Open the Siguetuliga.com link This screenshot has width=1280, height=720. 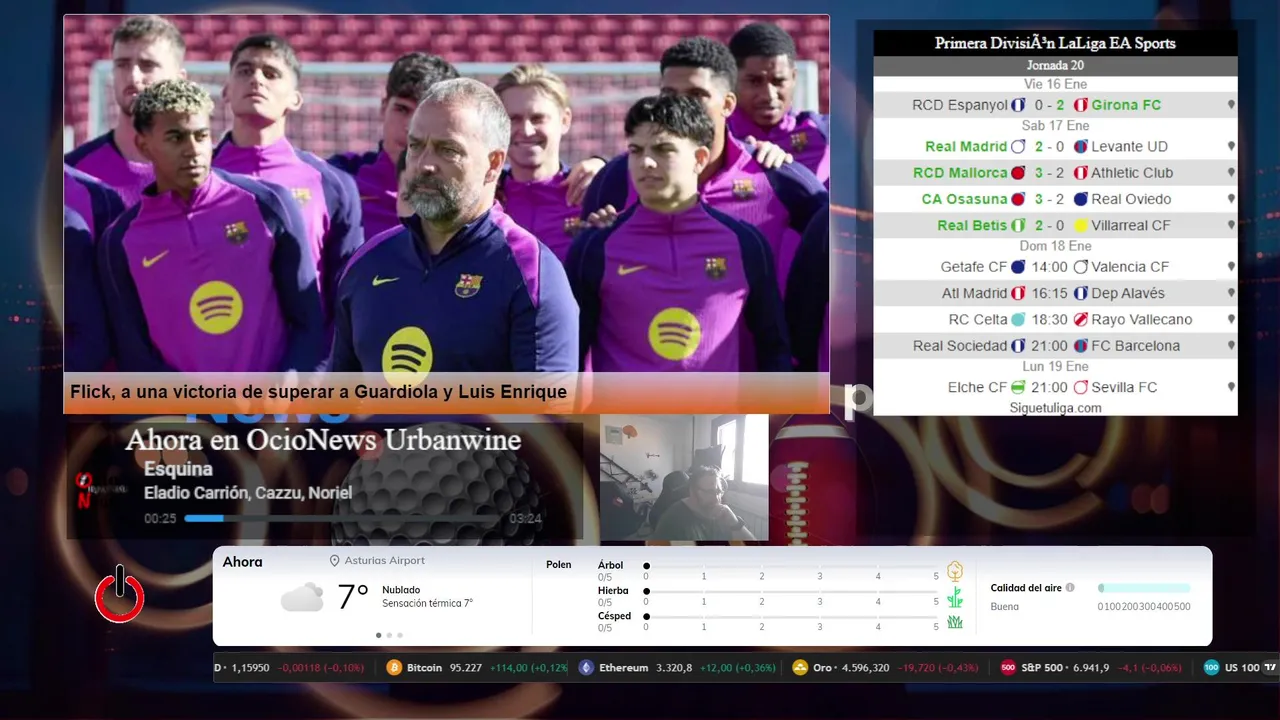(1055, 408)
